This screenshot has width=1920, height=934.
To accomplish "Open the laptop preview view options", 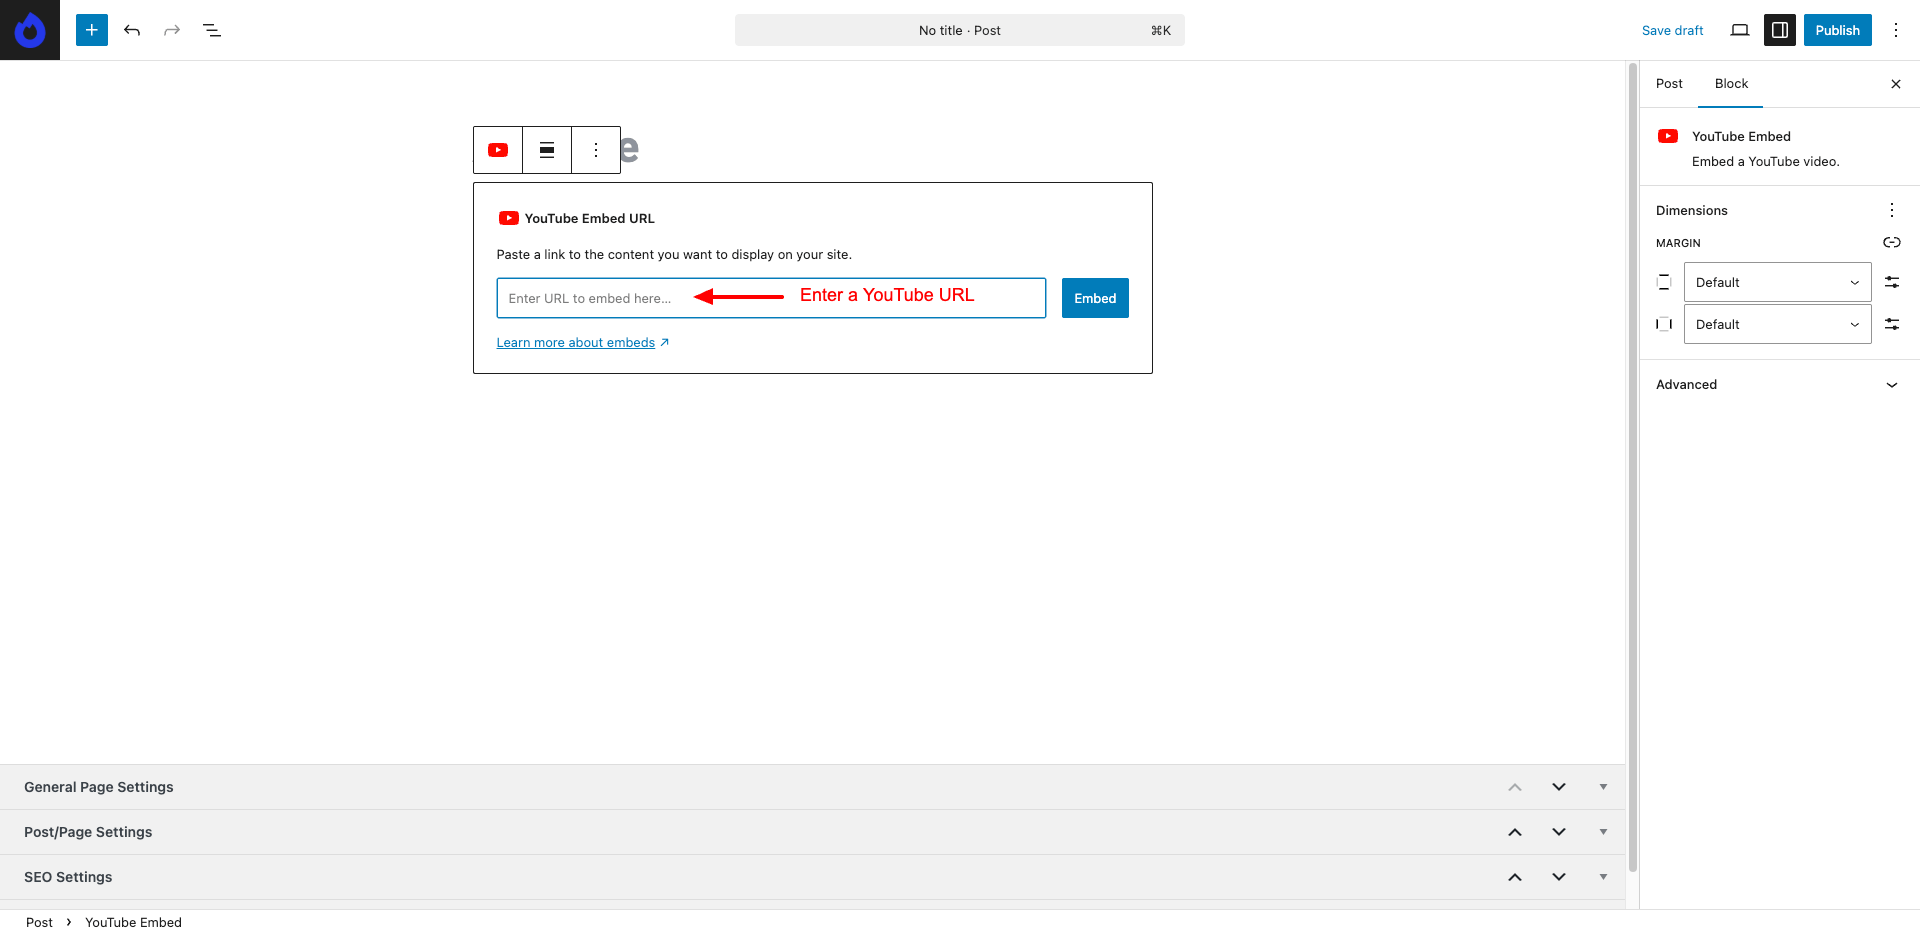I will point(1740,30).
